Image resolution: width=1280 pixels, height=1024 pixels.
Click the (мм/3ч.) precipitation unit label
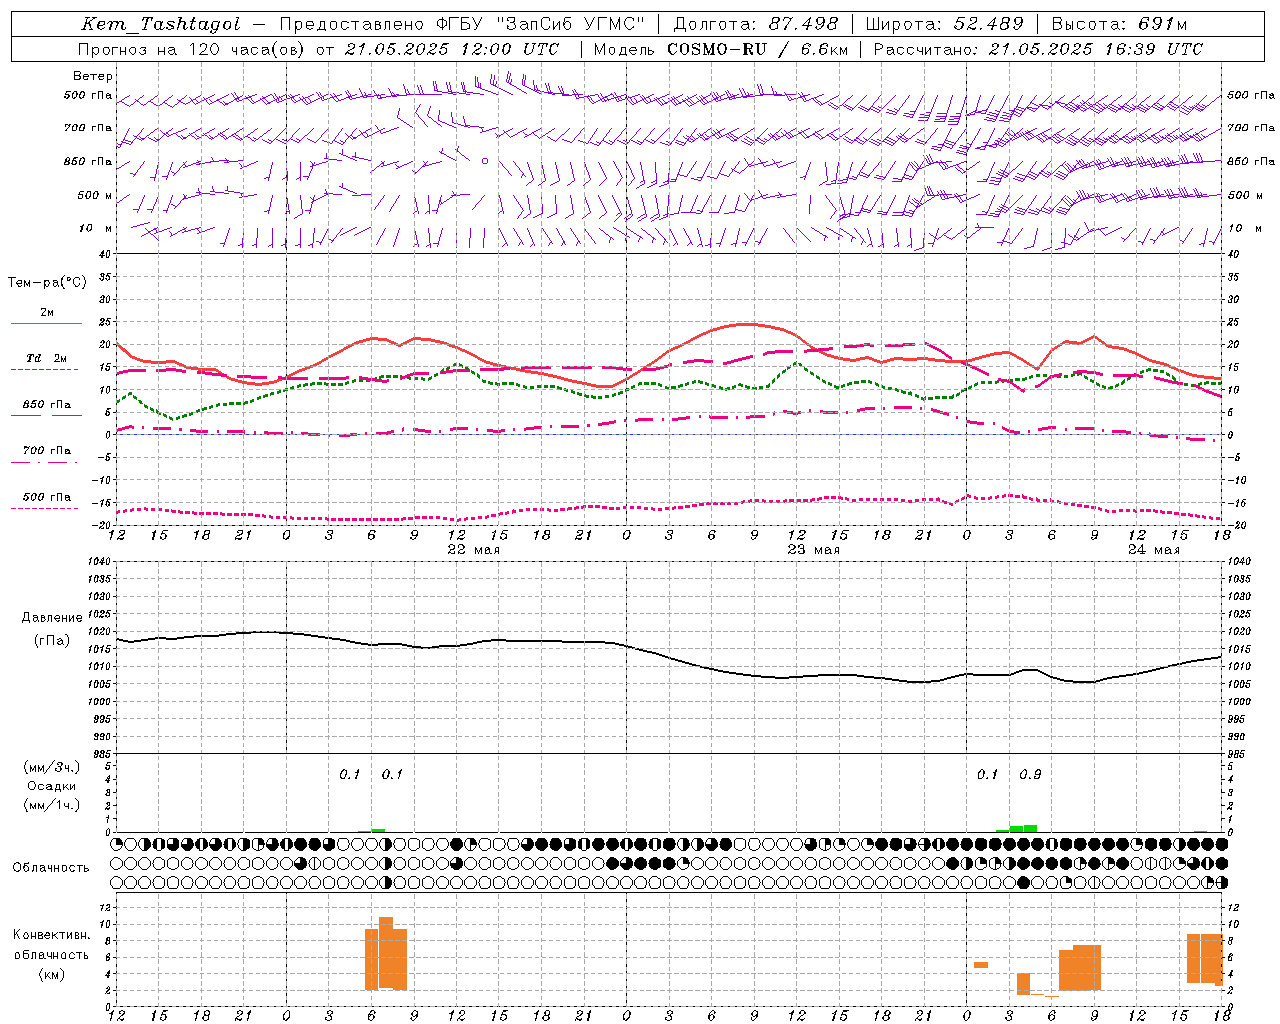(52, 767)
